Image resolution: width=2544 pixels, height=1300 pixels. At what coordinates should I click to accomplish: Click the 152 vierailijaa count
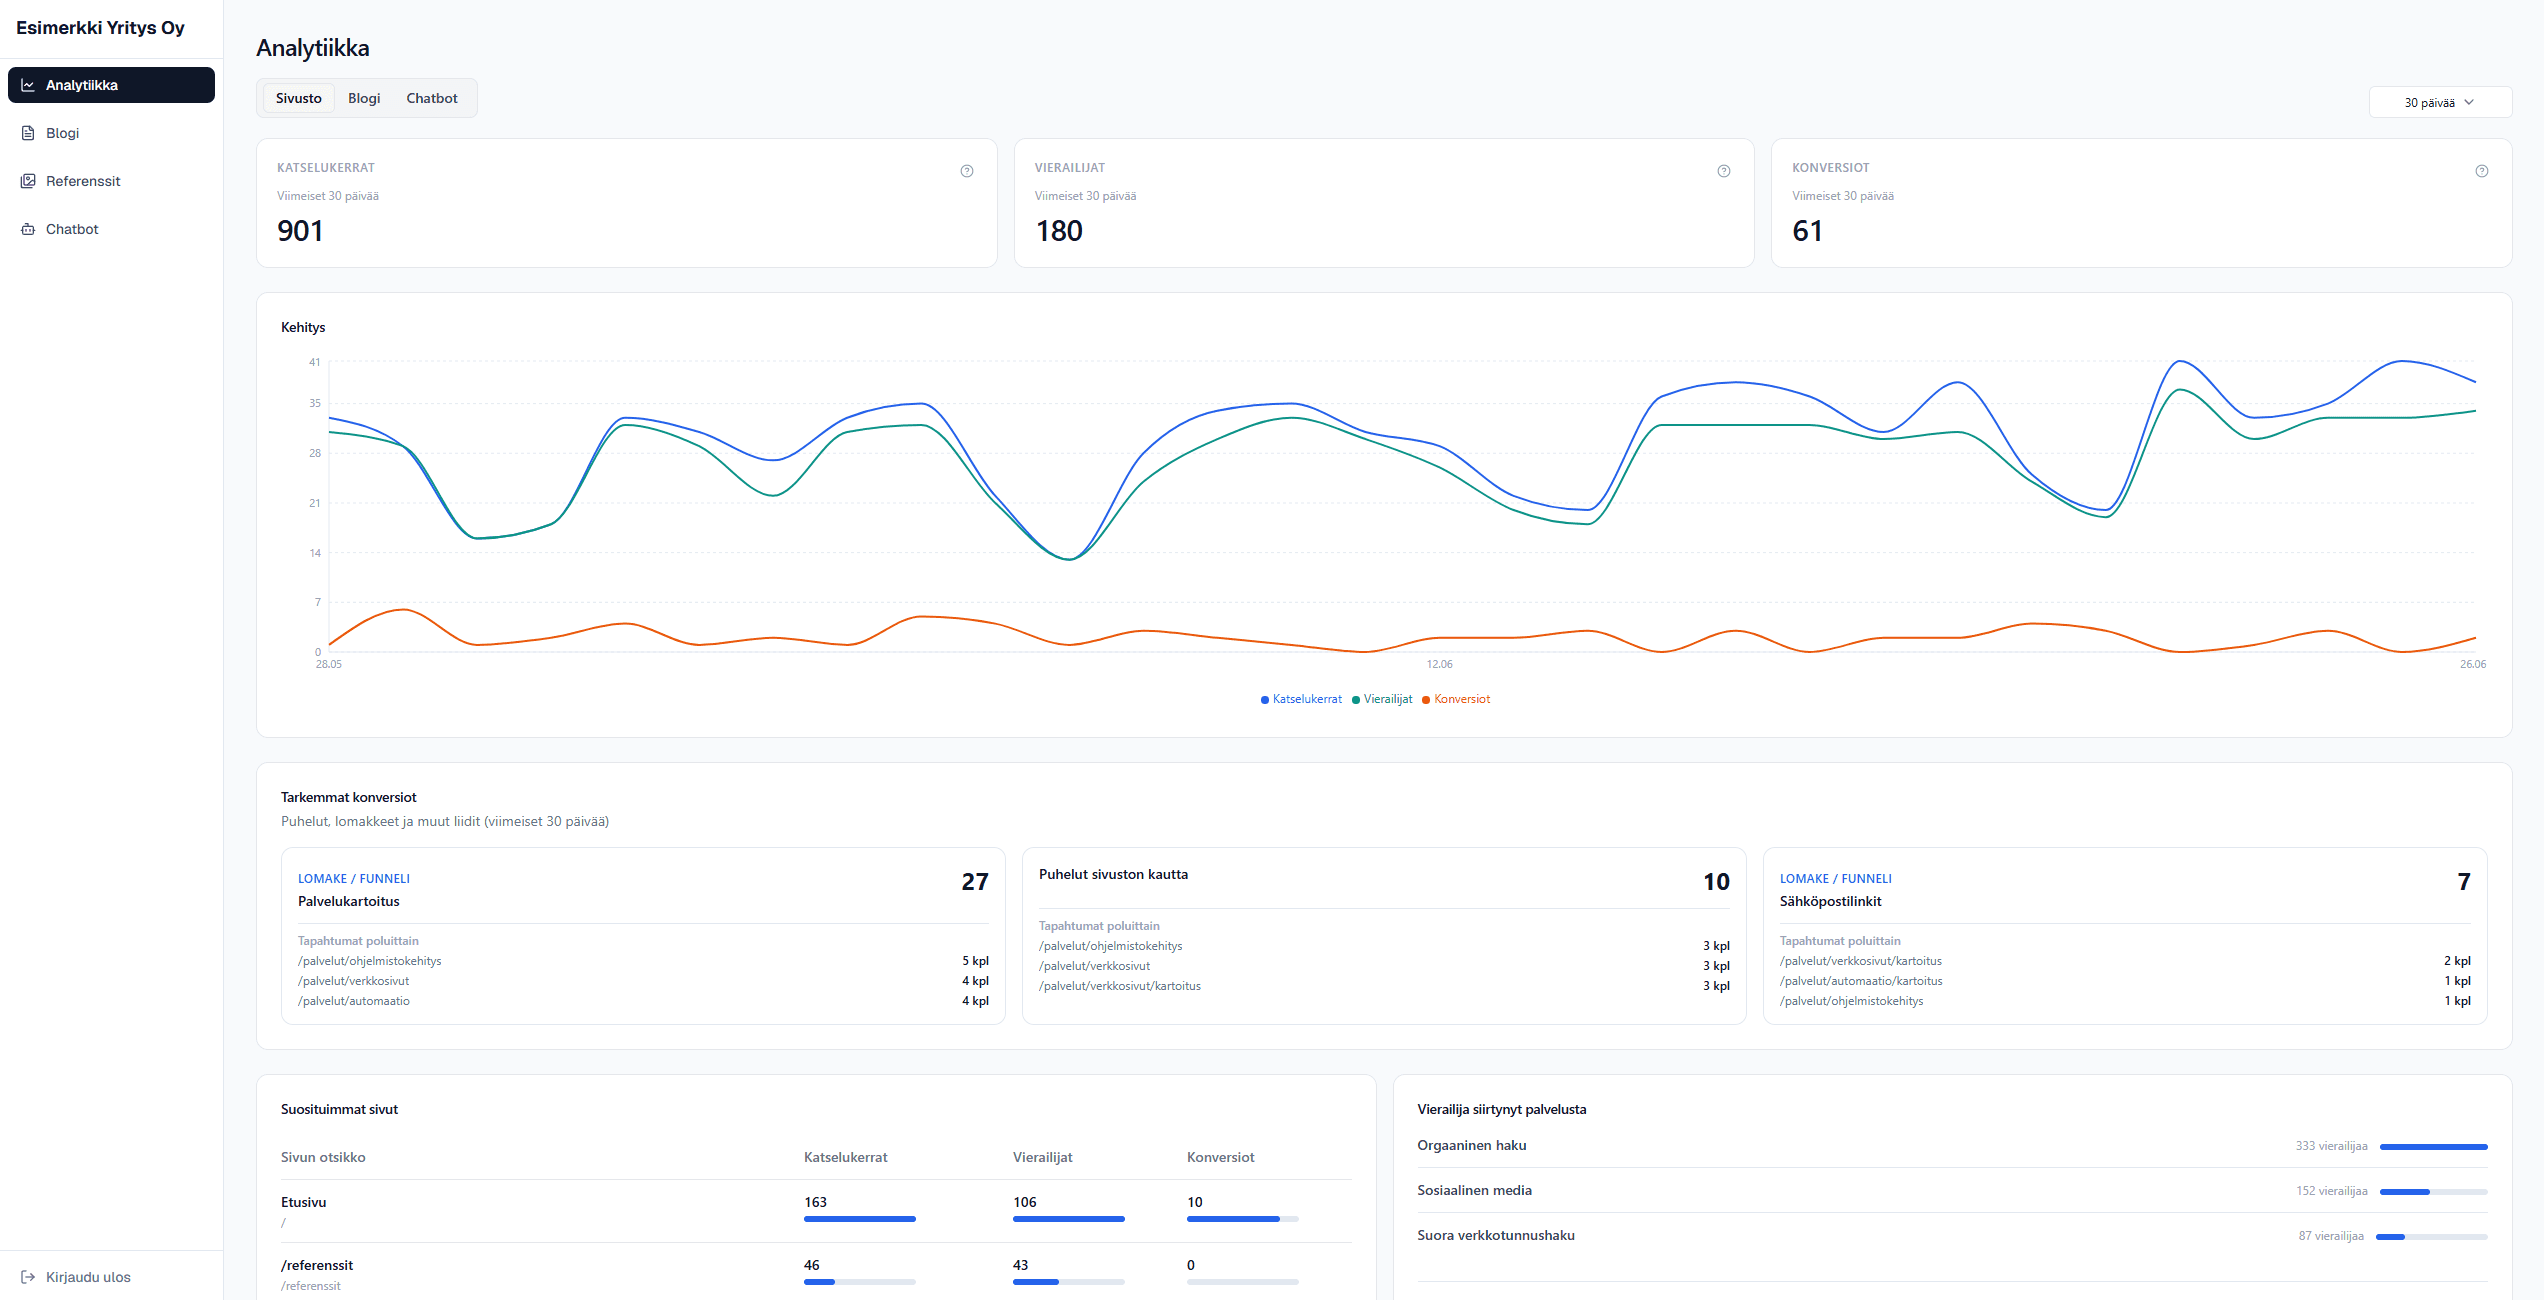click(2332, 1191)
